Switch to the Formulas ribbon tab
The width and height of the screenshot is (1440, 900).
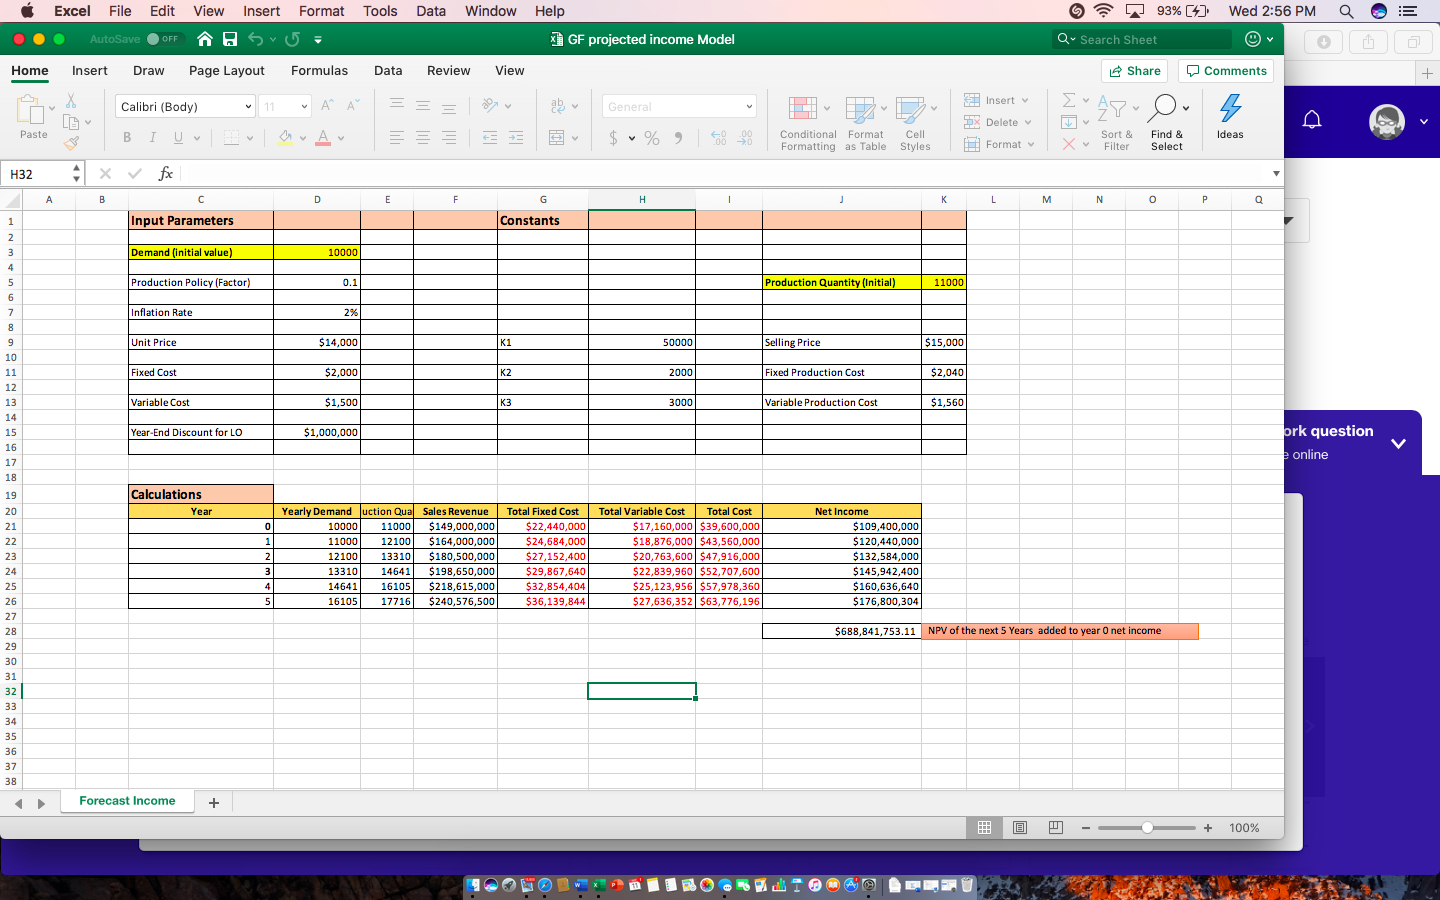pos(319,71)
